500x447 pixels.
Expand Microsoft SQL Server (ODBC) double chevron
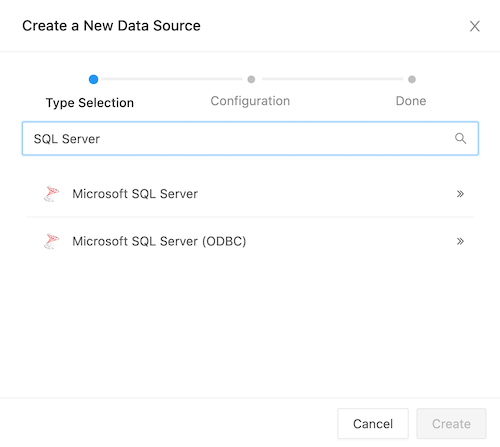point(460,241)
